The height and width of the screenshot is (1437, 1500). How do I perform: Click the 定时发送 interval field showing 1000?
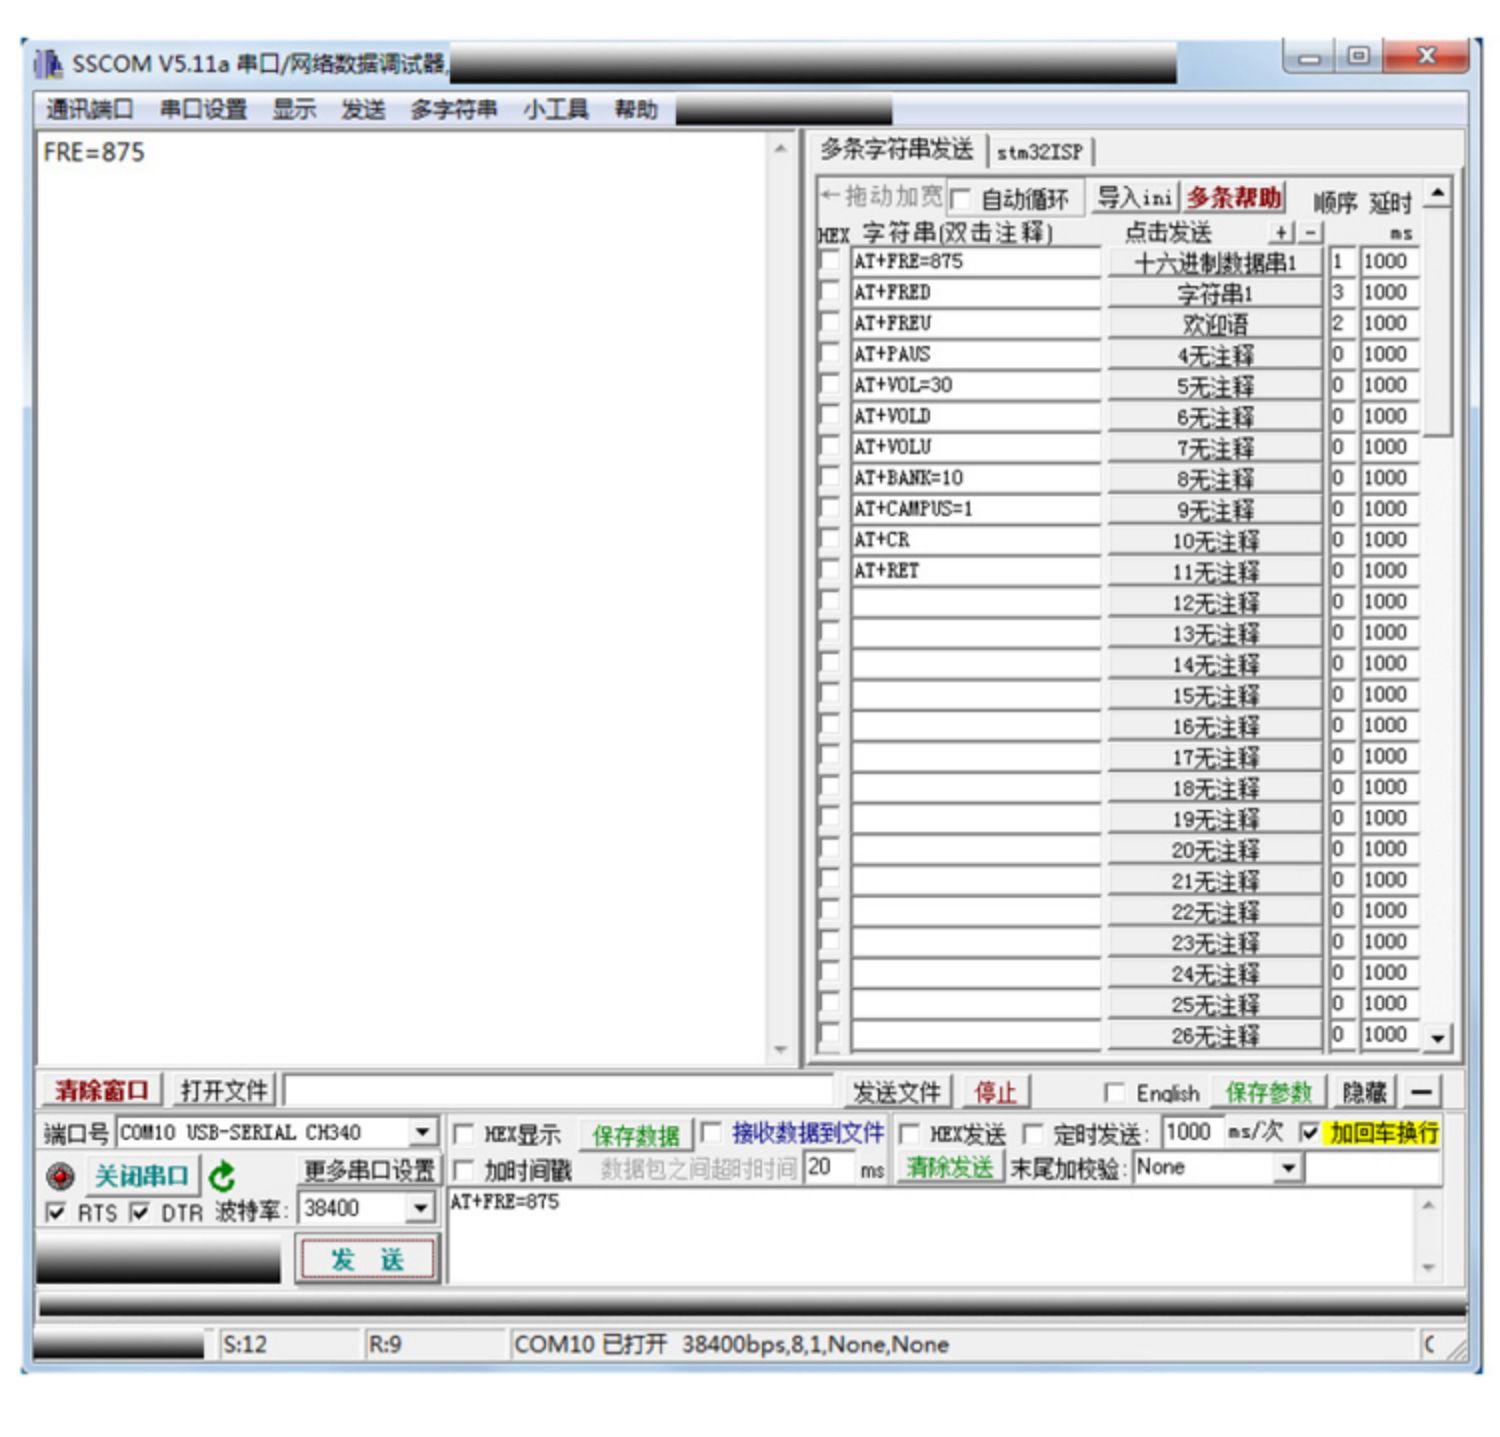click(1191, 1132)
